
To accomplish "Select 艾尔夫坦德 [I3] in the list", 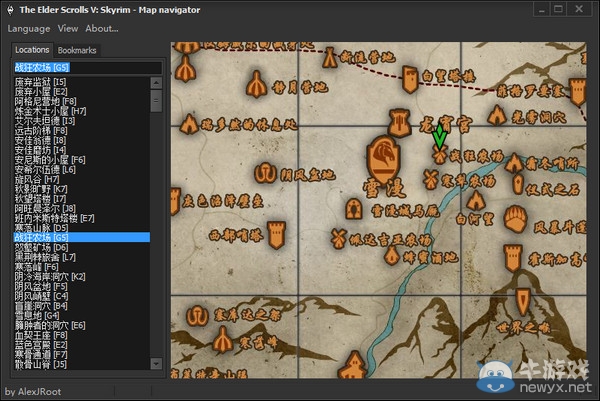I will click(82, 121).
